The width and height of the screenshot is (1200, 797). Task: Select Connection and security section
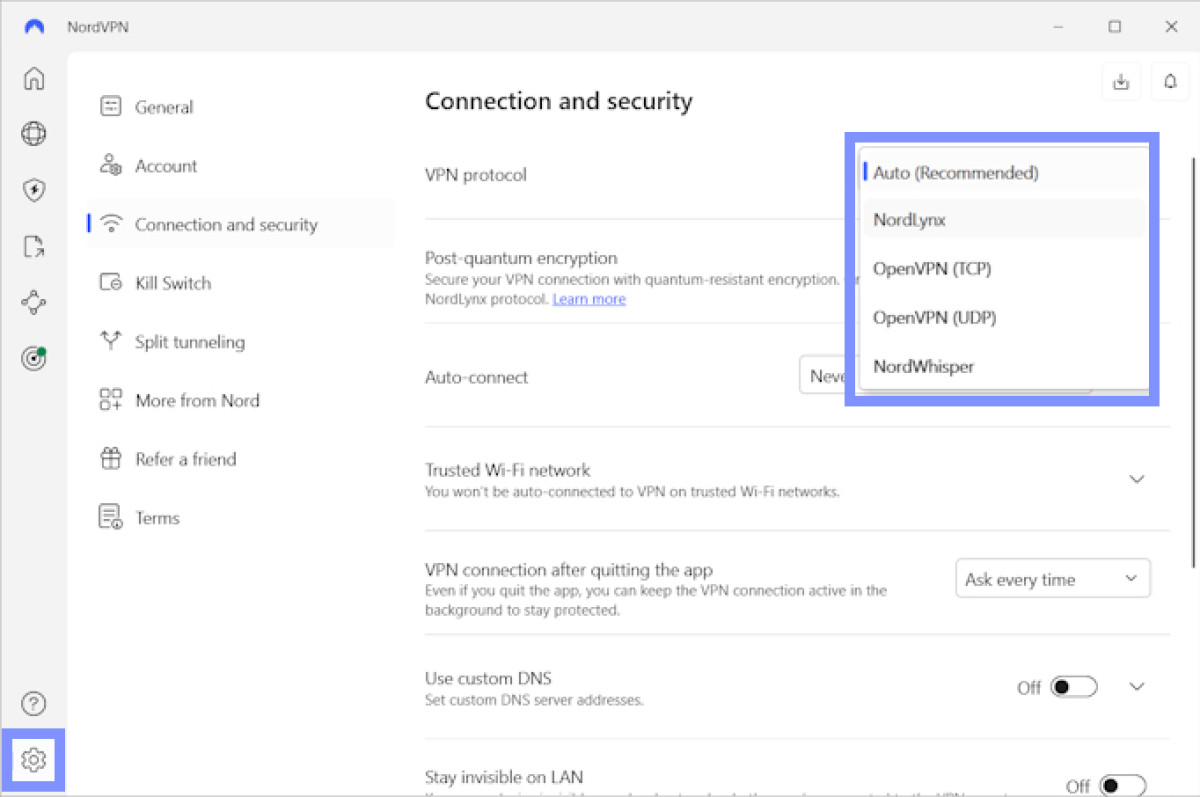(x=240, y=225)
